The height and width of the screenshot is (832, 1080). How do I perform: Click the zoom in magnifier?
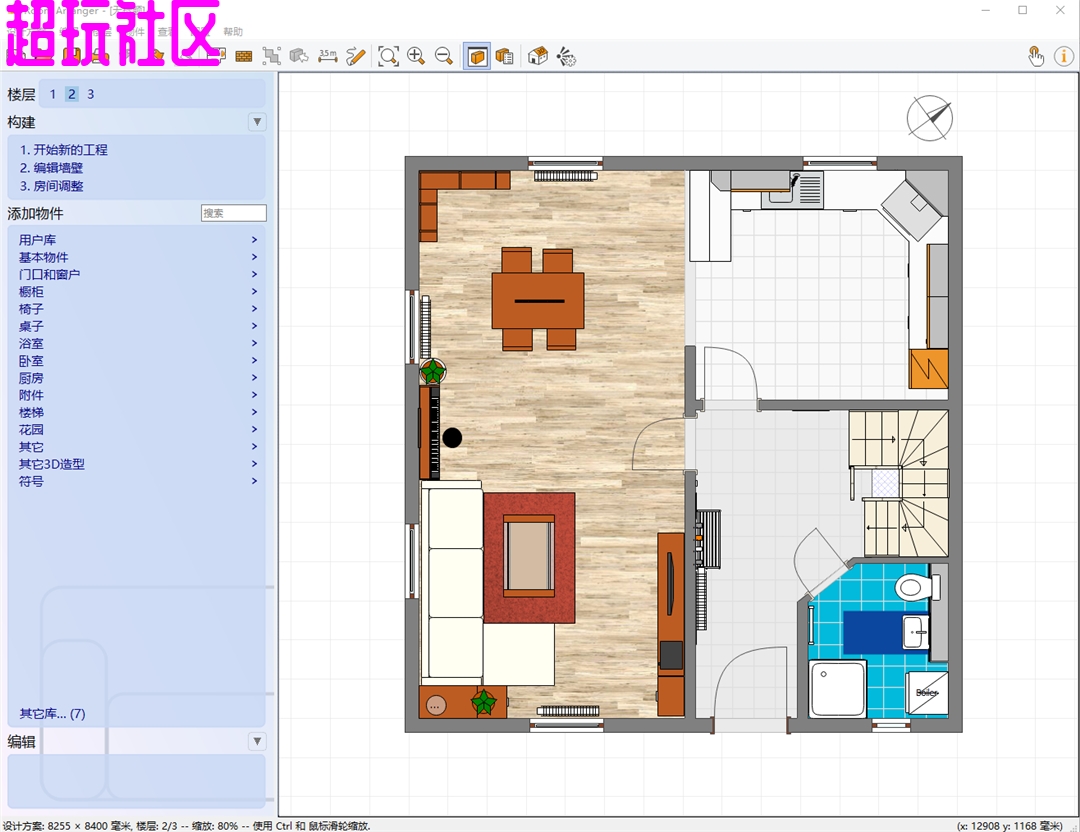pyautogui.click(x=416, y=56)
